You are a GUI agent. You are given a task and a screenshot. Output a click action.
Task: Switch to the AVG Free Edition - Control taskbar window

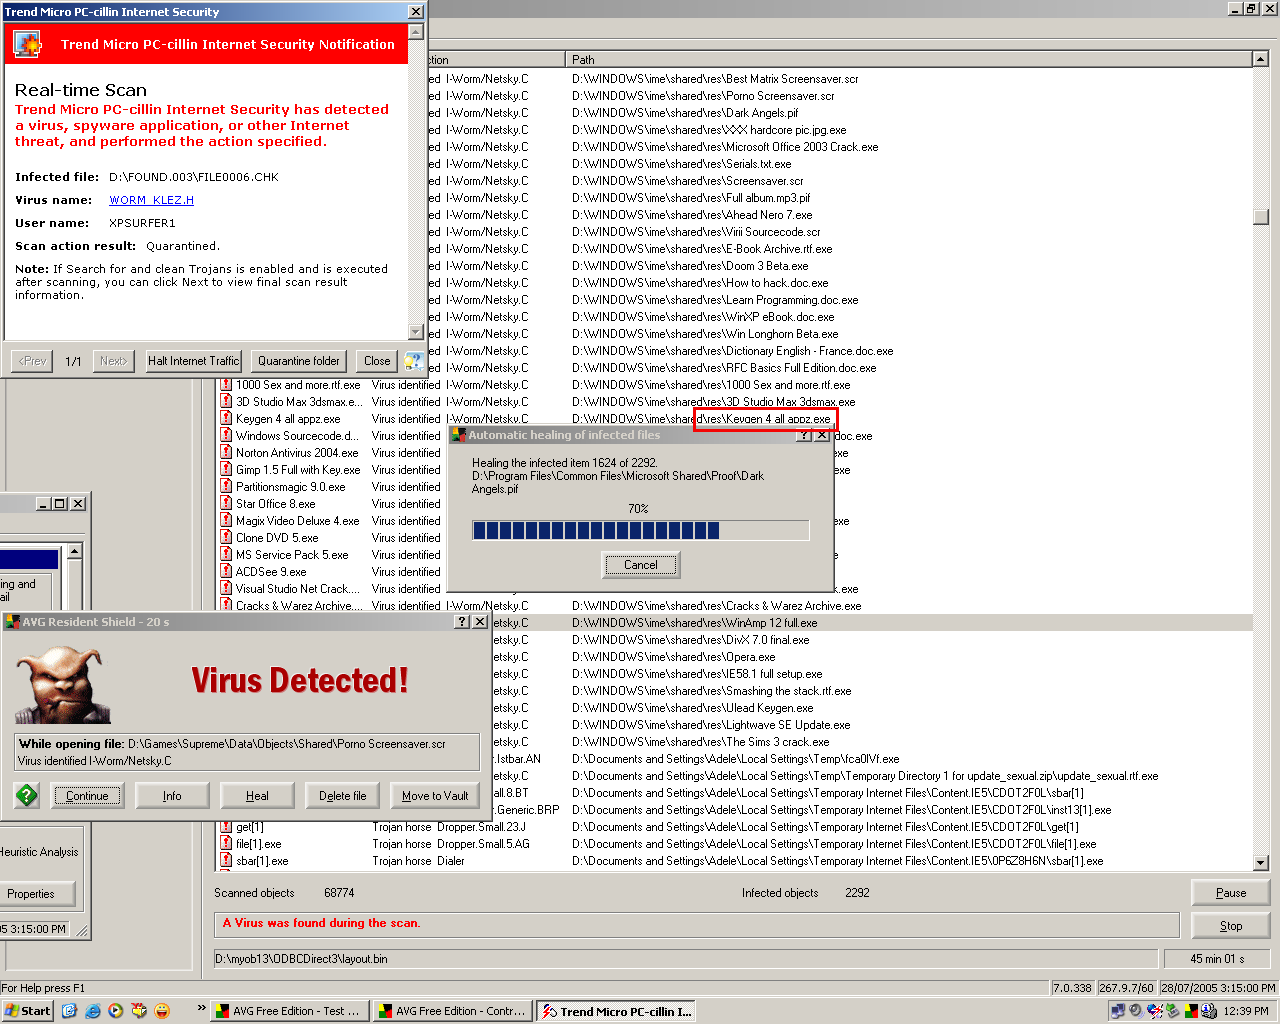click(453, 1011)
